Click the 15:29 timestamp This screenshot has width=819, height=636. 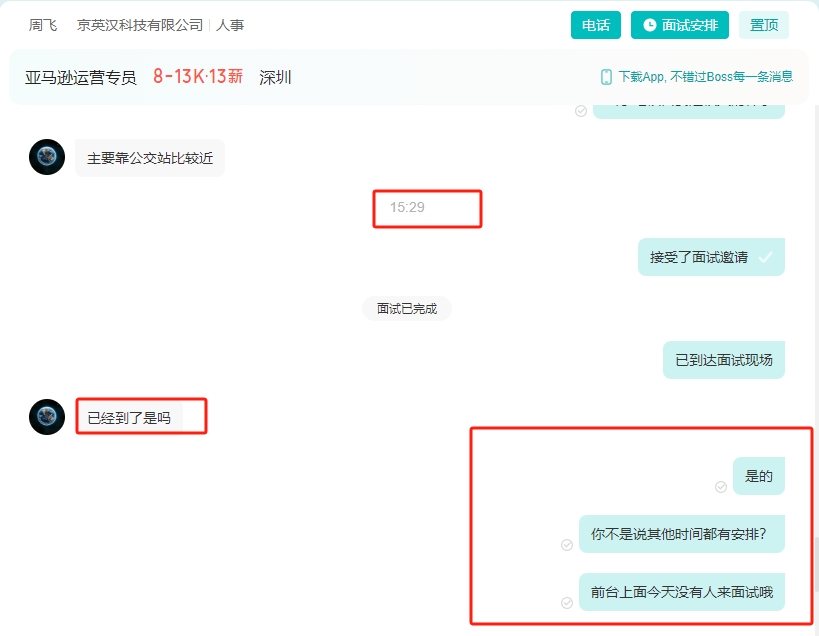point(407,208)
